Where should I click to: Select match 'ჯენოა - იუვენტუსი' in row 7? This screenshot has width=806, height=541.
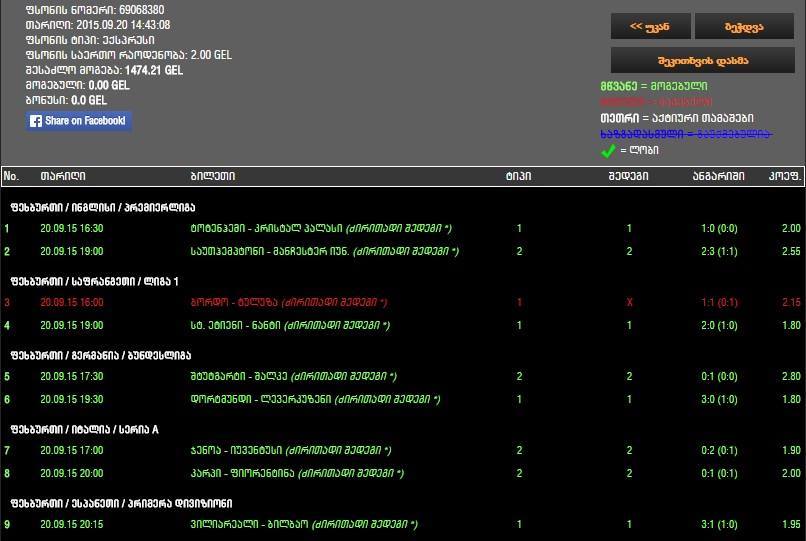tap(236, 450)
